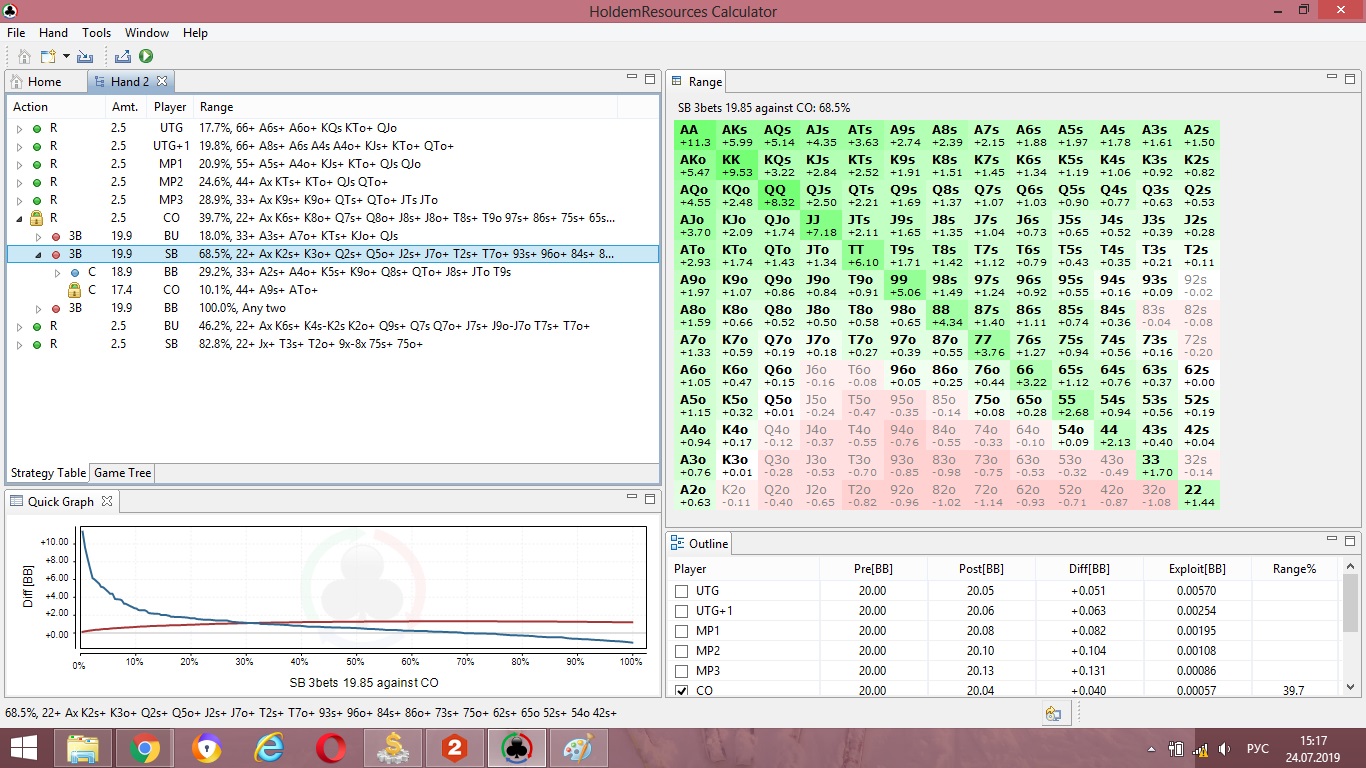Click the New Hand toolbar icon

click(x=49, y=57)
